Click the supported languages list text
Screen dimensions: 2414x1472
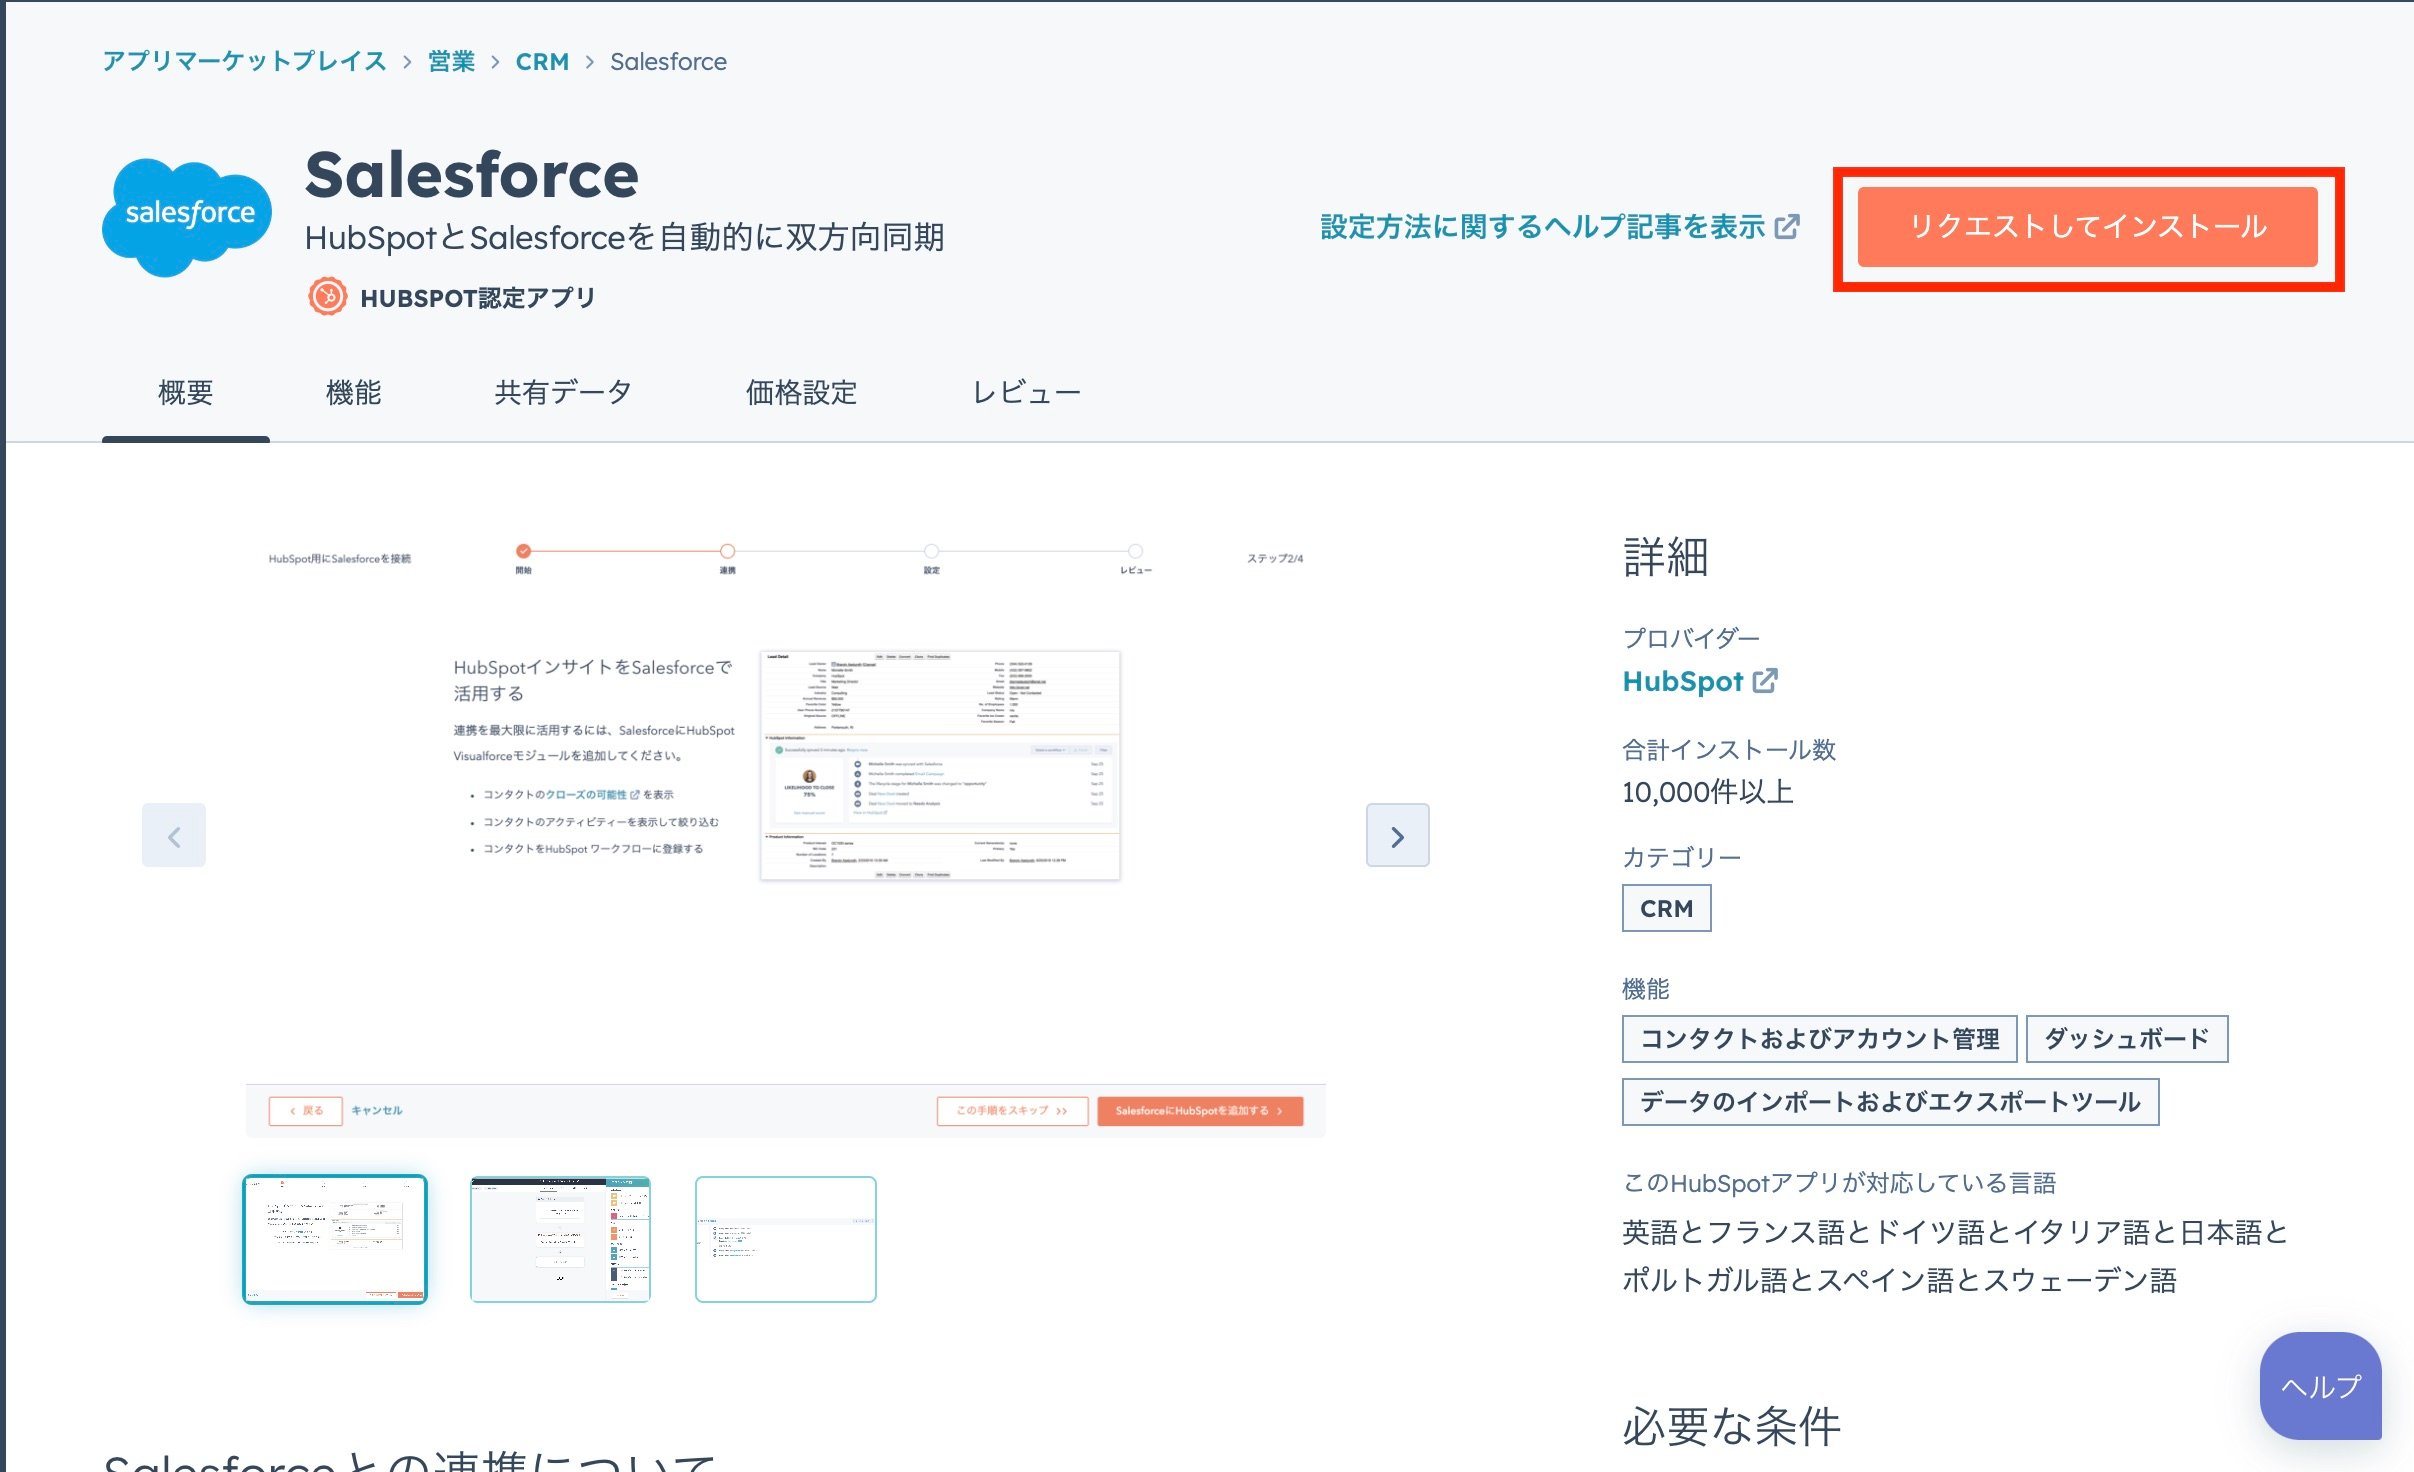click(1955, 1256)
